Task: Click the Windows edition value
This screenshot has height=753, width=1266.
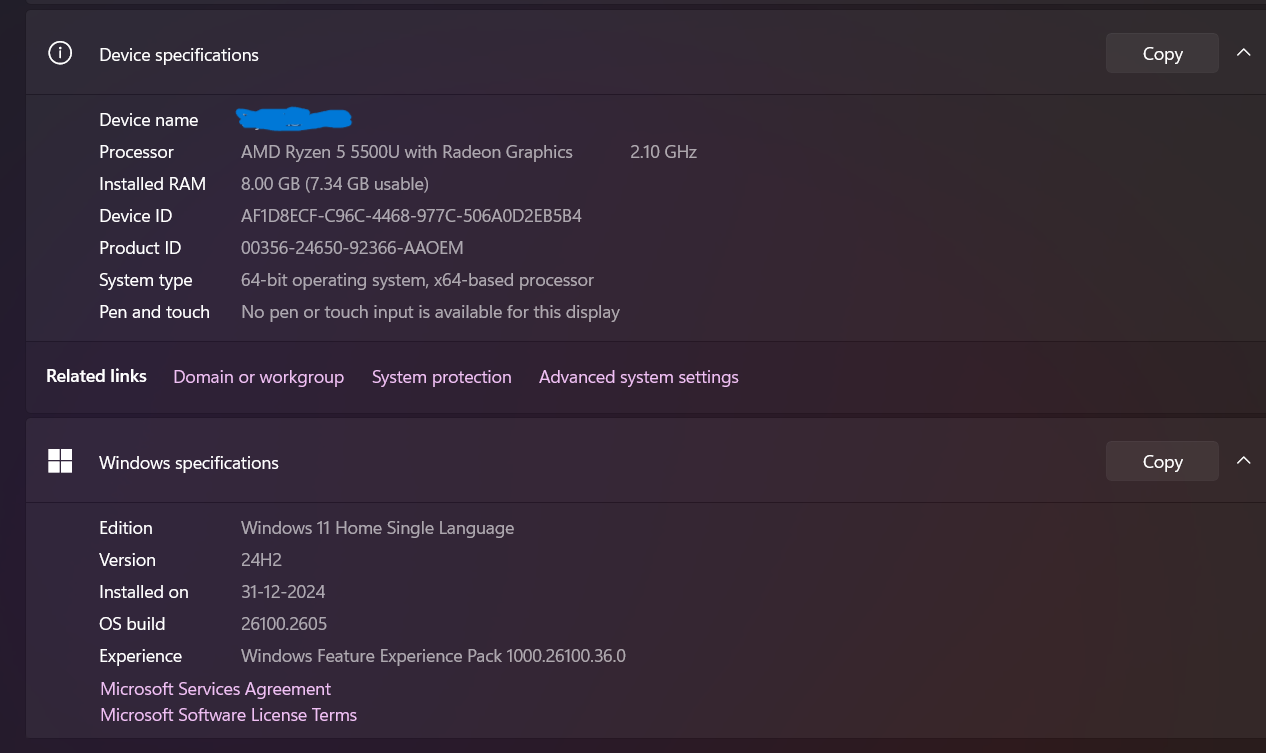Action: point(377,528)
